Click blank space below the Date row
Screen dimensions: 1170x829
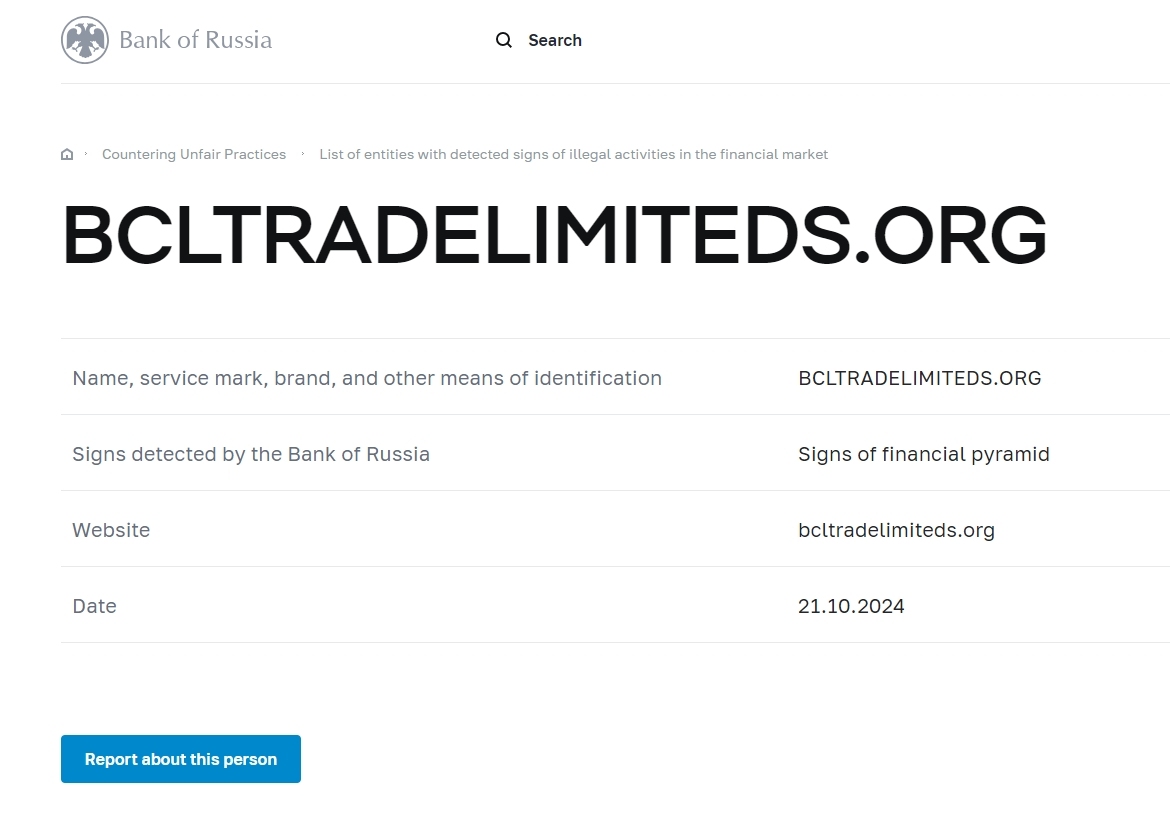(600, 690)
